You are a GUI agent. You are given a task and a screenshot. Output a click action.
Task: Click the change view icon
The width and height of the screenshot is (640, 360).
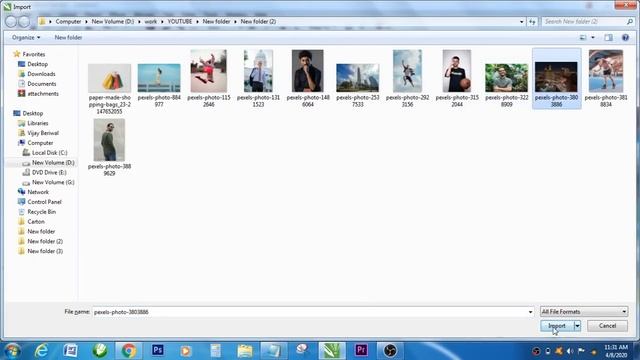(583, 38)
